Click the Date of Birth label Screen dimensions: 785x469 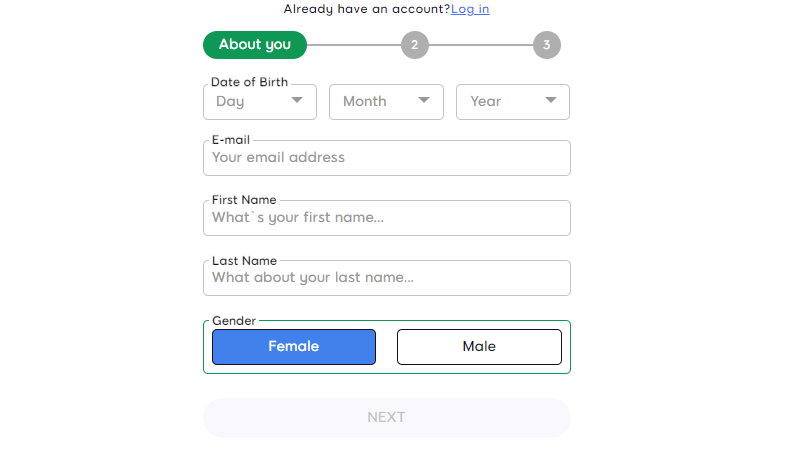point(249,82)
